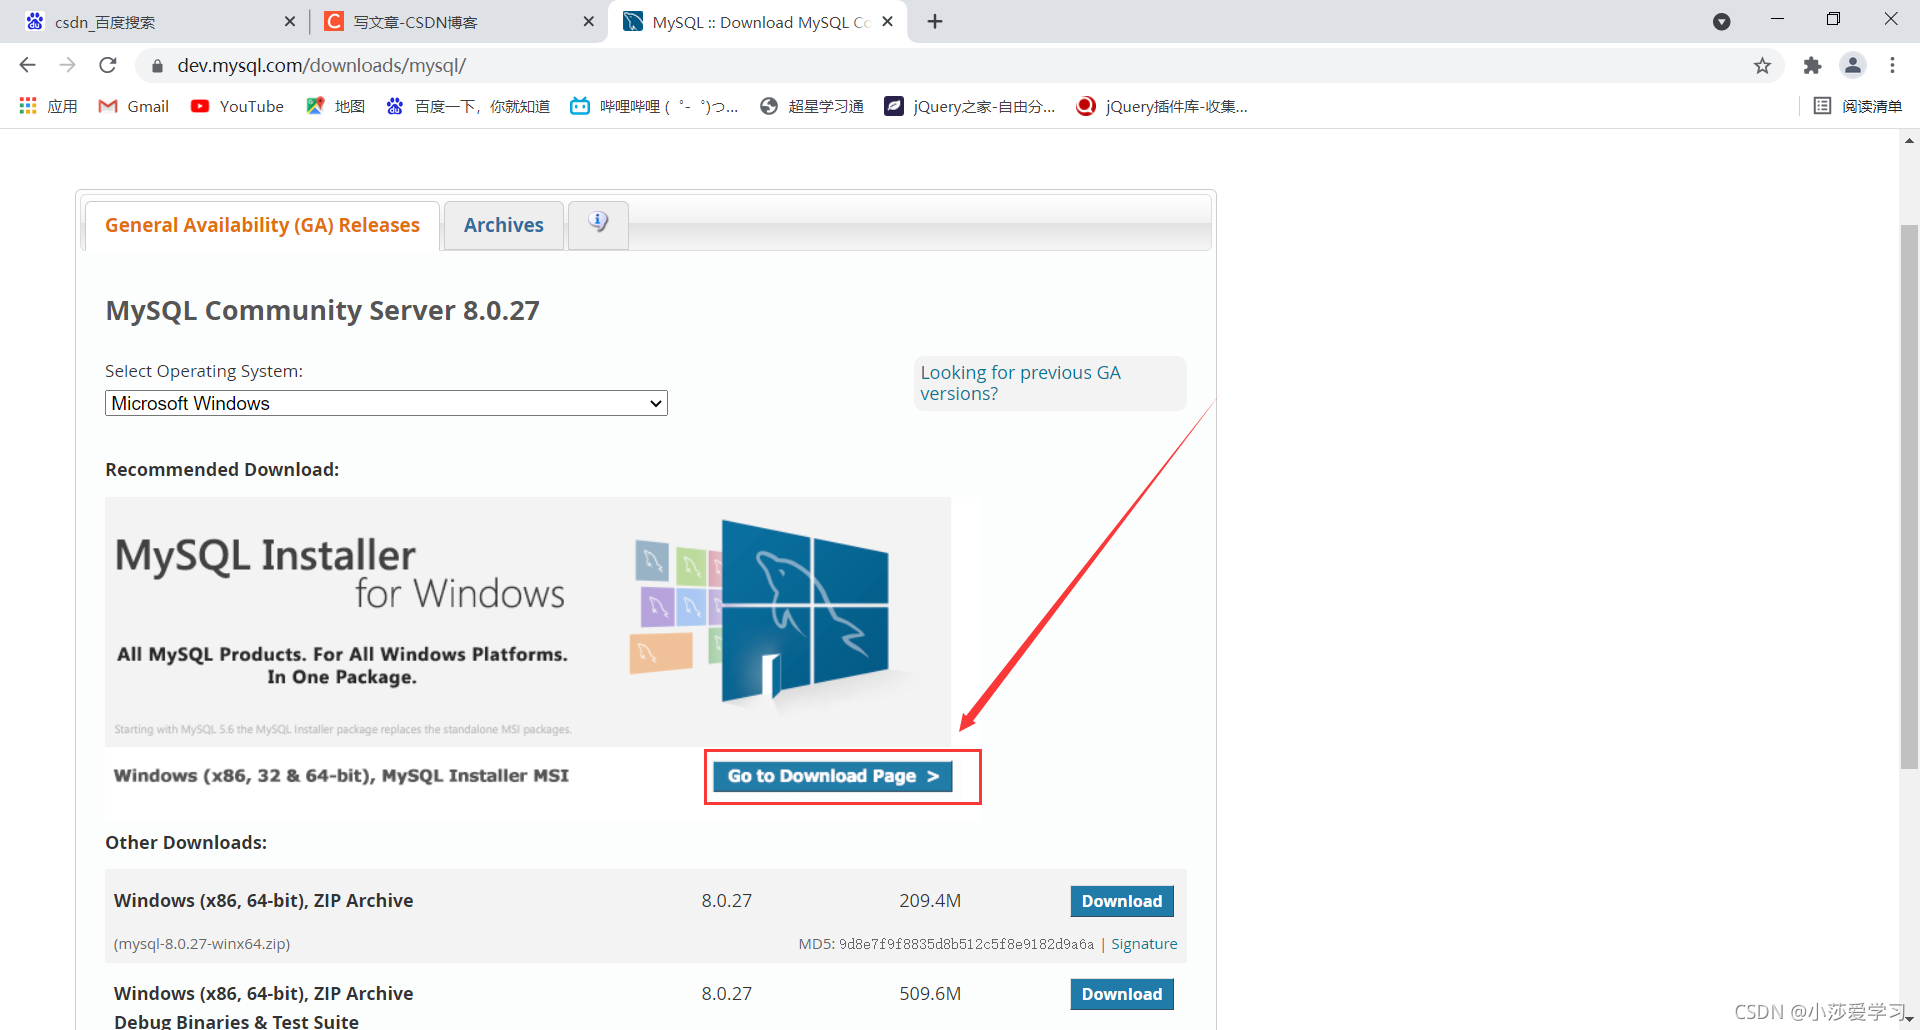
Task: Expand the Select Operating System dropdown
Action: pyautogui.click(x=386, y=403)
